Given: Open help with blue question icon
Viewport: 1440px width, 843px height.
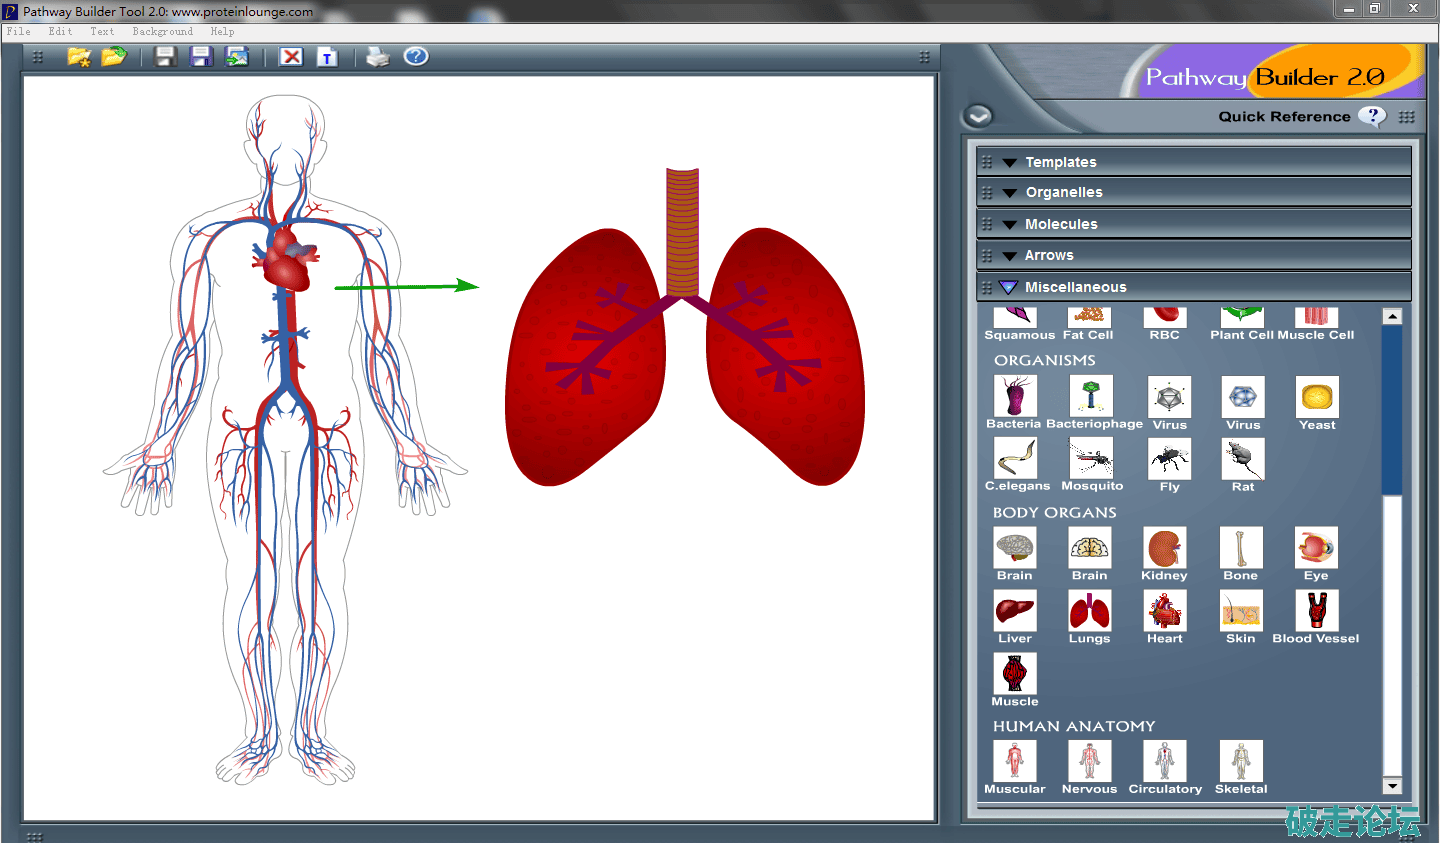Looking at the screenshot, I should tap(416, 56).
